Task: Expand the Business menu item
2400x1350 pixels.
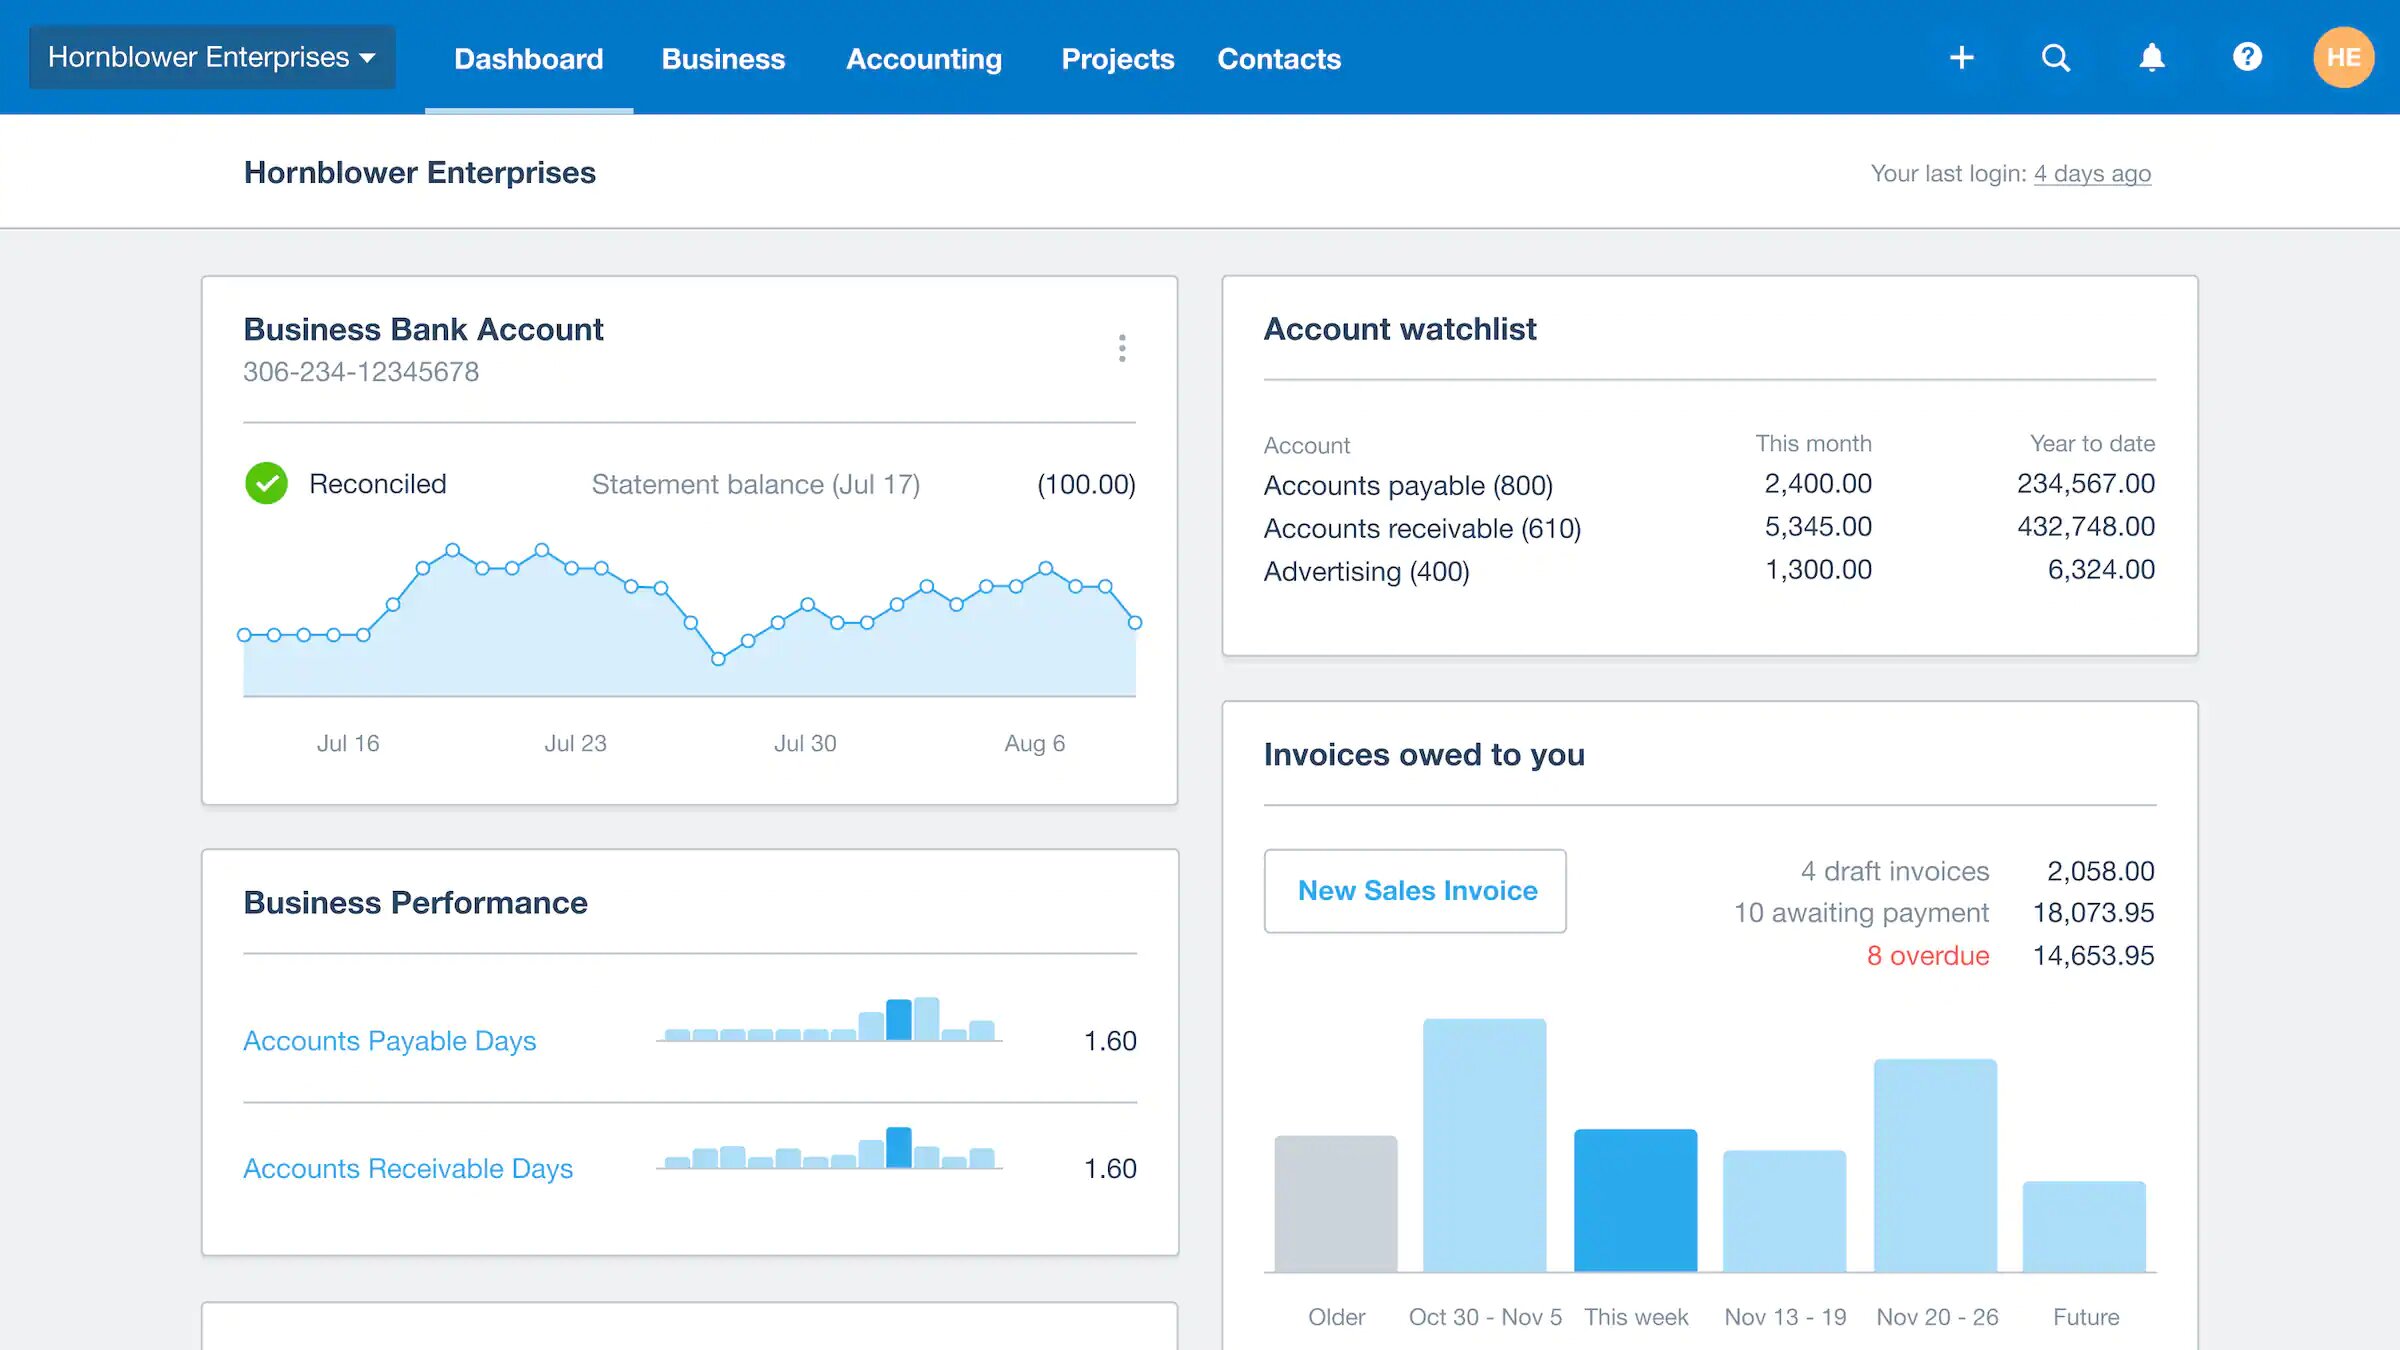Action: click(722, 58)
